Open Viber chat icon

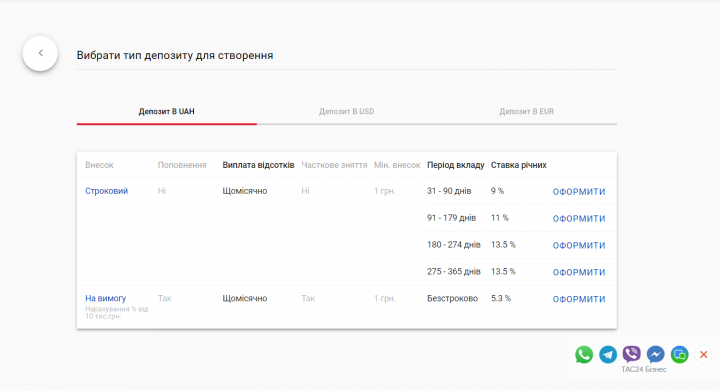[x=632, y=354]
